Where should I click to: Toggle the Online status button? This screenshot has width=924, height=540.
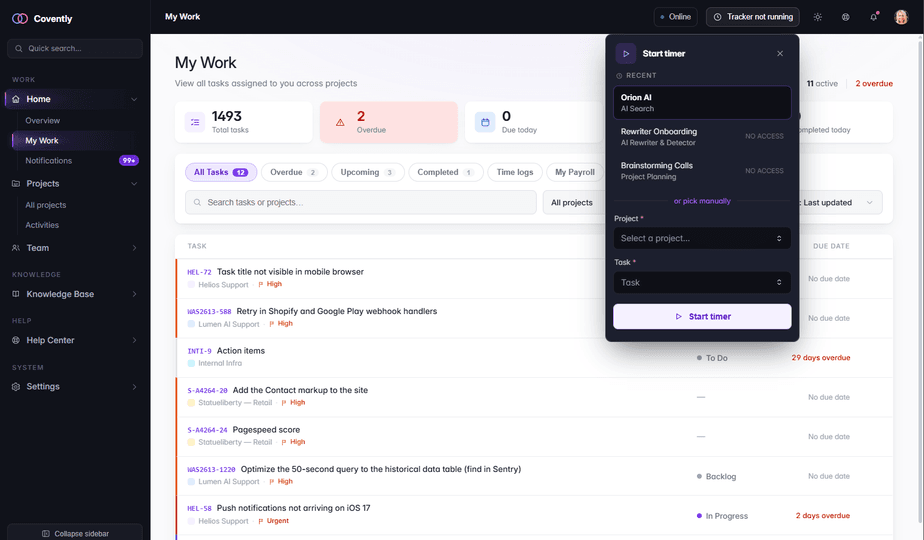675,17
